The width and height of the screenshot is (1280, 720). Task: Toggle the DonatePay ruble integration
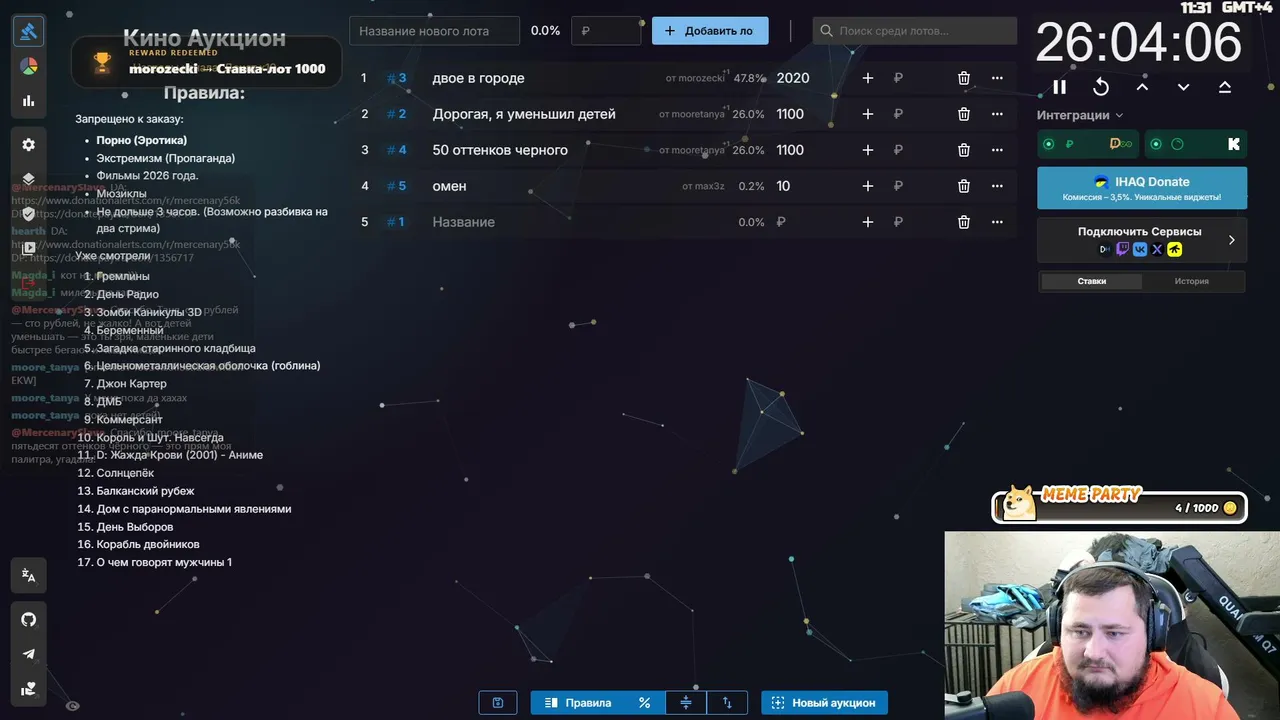click(1088, 144)
